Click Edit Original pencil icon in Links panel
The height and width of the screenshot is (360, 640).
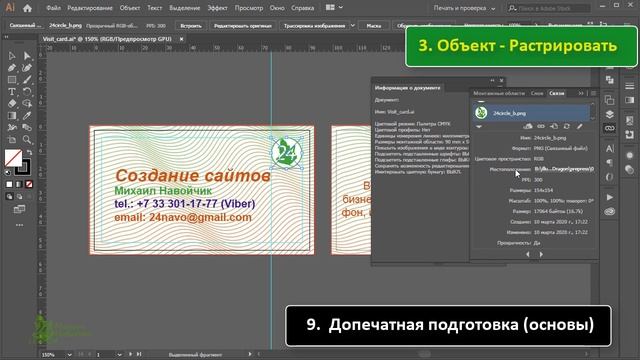click(579, 127)
